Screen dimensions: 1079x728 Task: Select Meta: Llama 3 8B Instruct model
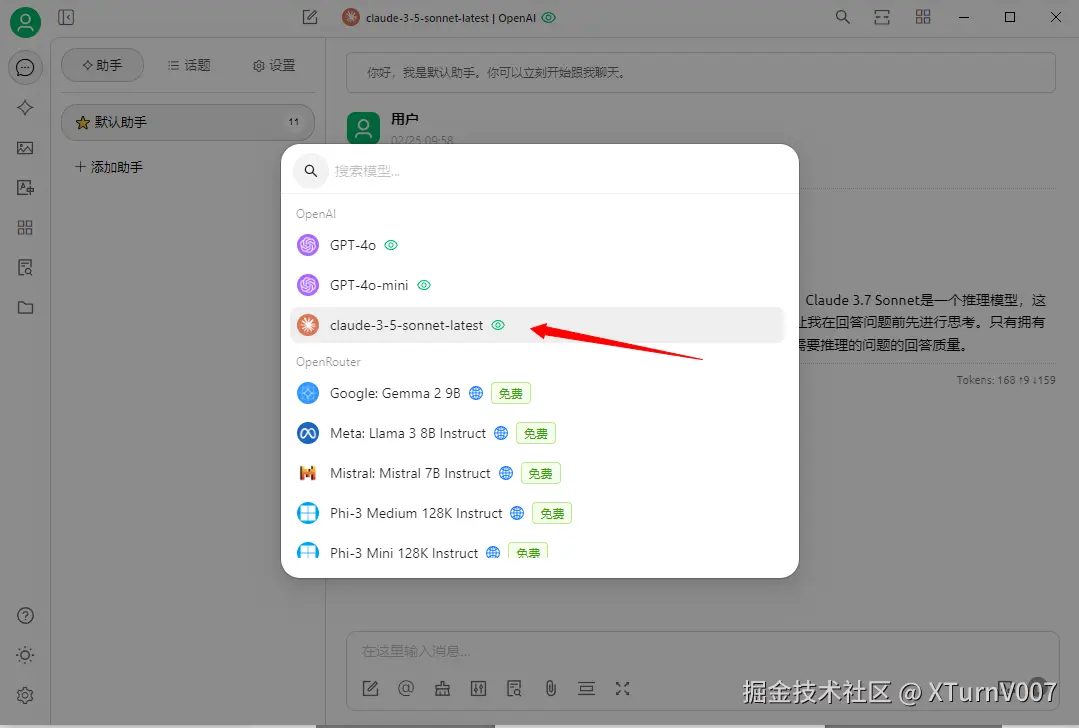tap(537, 433)
